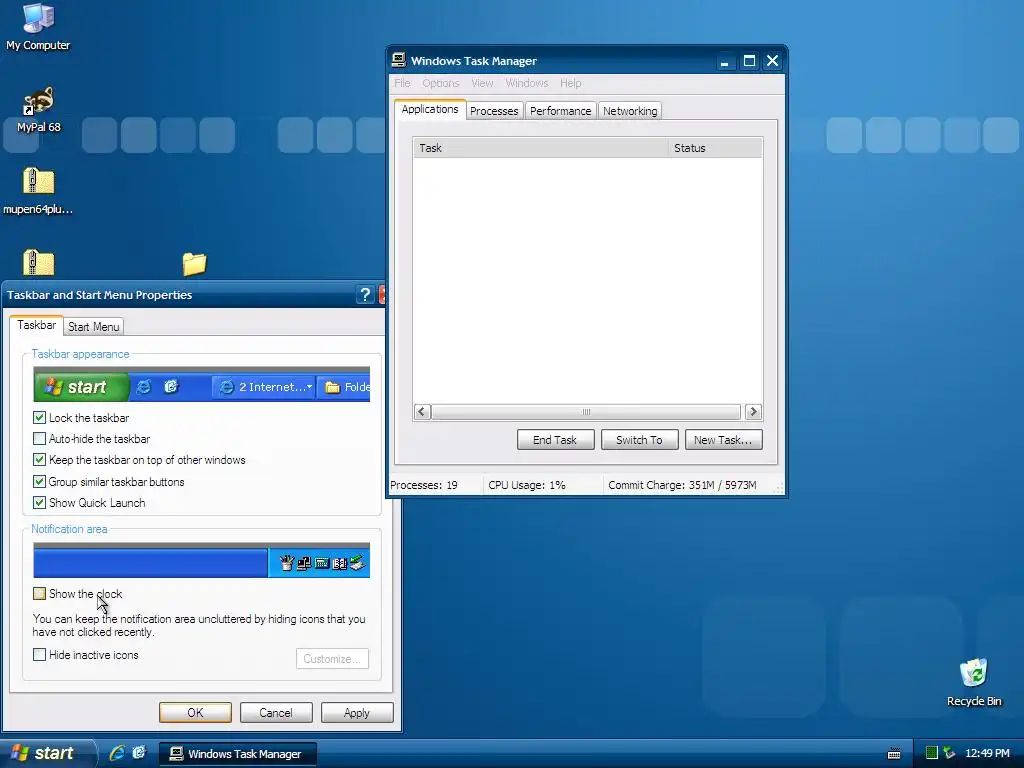
Task: Click the second Quick Launch icon on the taskbar
Action: (139, 753)
